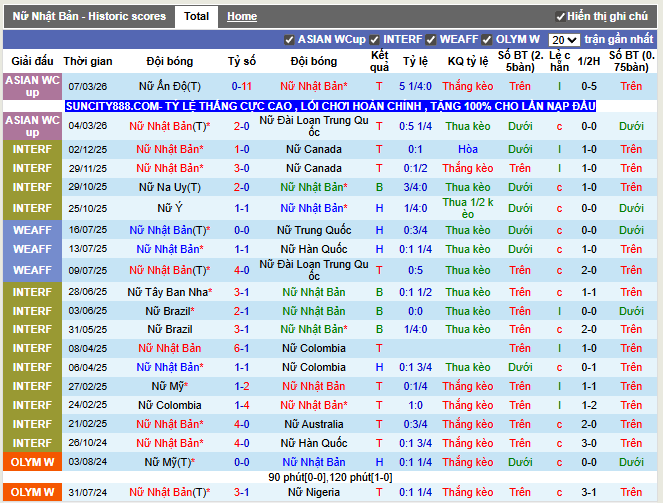The width and height of the screenshot is (664, 503).
Task: Uncheck the INTERF filter checkbox
Action: tap(374, 39)
